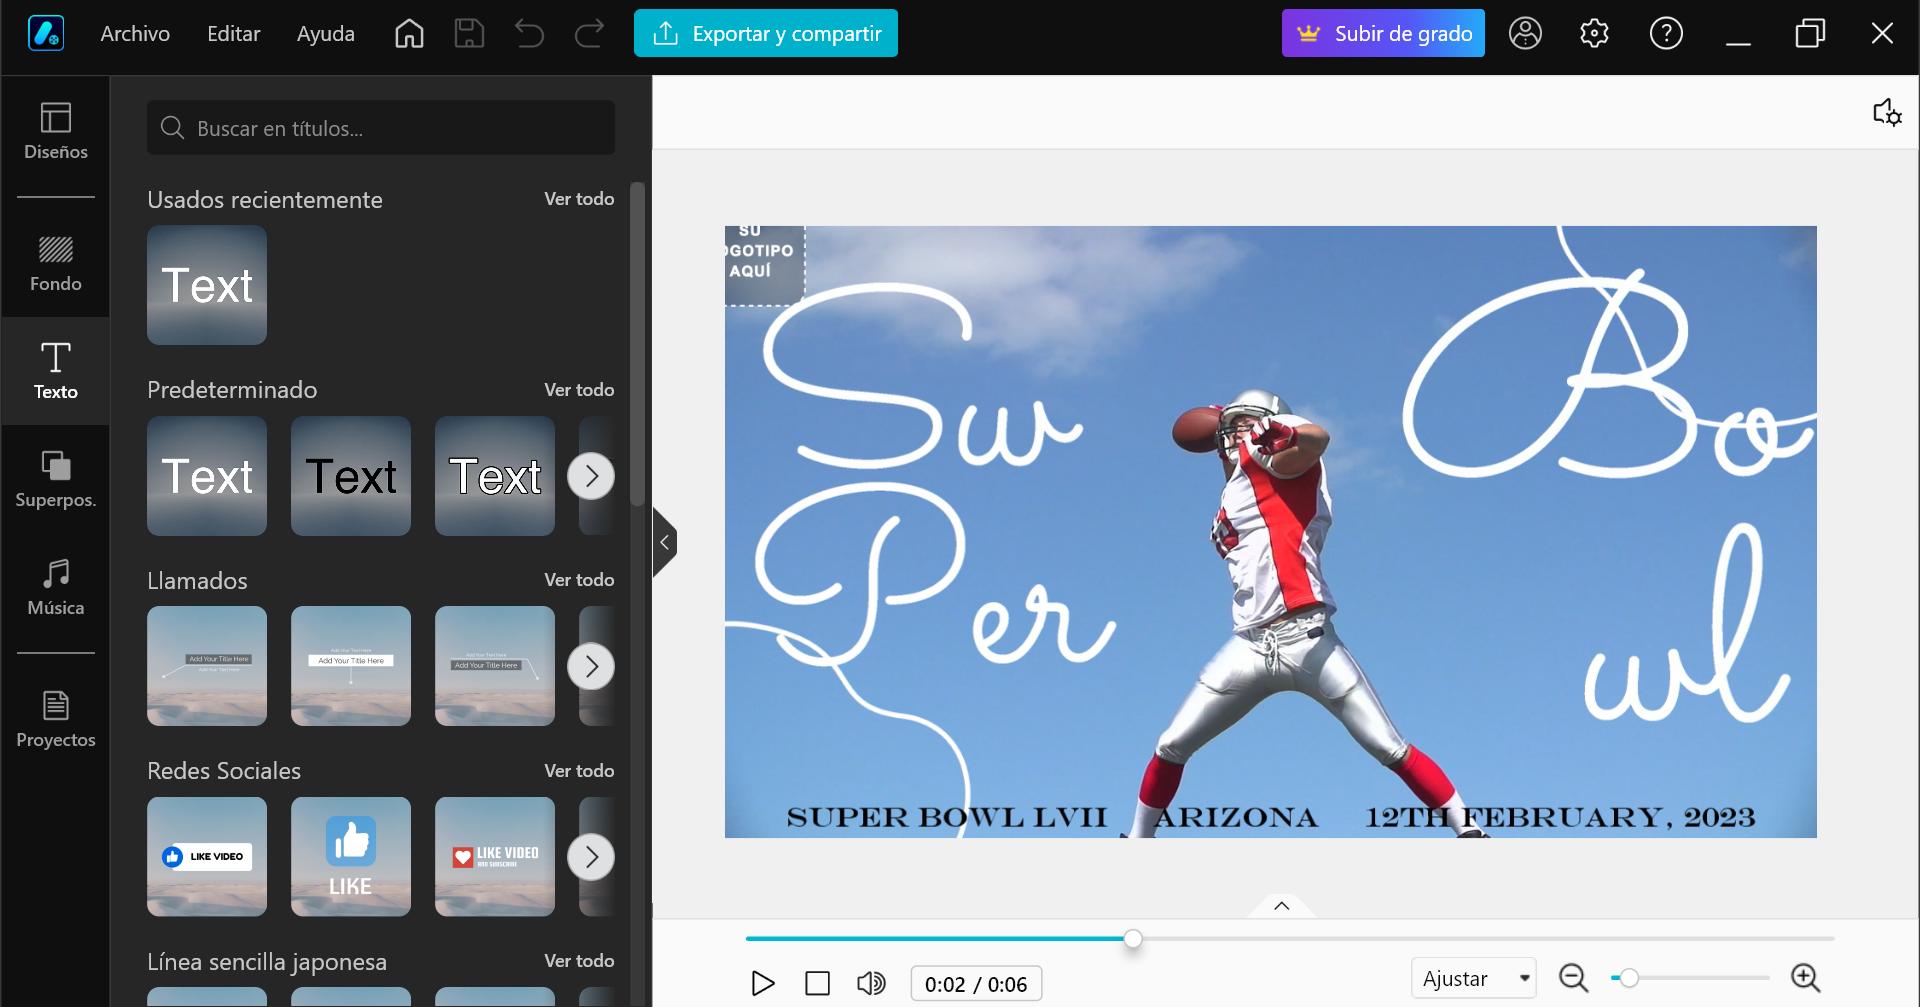The width and height of the screenshot is (1920, 1007).
Task: Click the logo placeholder on the canvas
Action: [764, 265]
